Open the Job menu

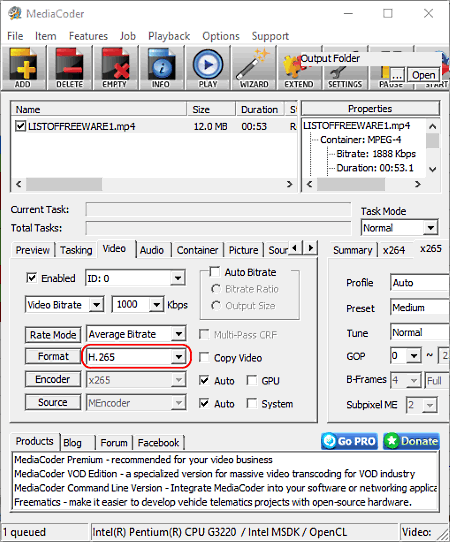[128, 36]
